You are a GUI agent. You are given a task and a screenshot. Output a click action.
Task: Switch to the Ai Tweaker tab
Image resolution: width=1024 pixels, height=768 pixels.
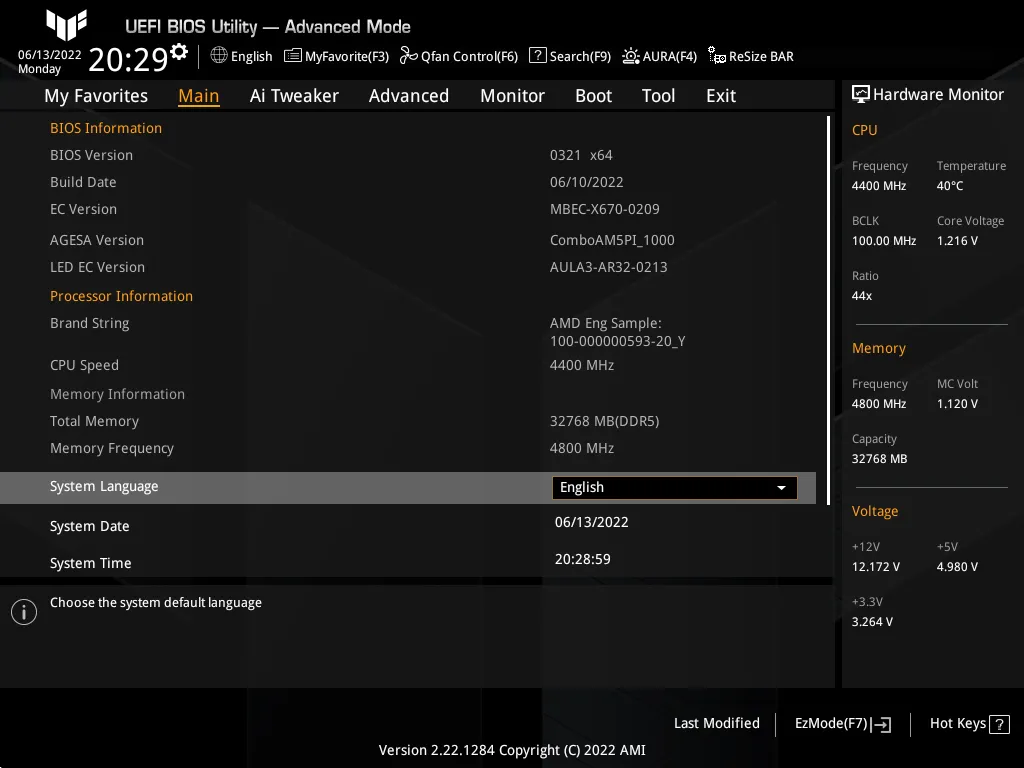(x=294, y=96)
